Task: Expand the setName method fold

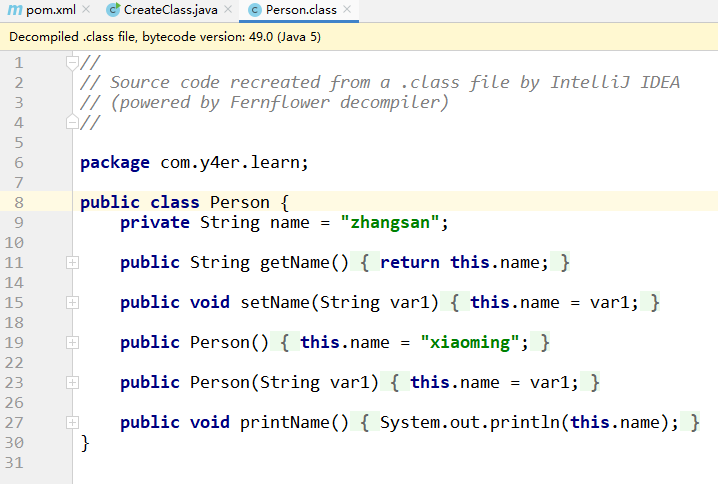Action: point(72,302)
